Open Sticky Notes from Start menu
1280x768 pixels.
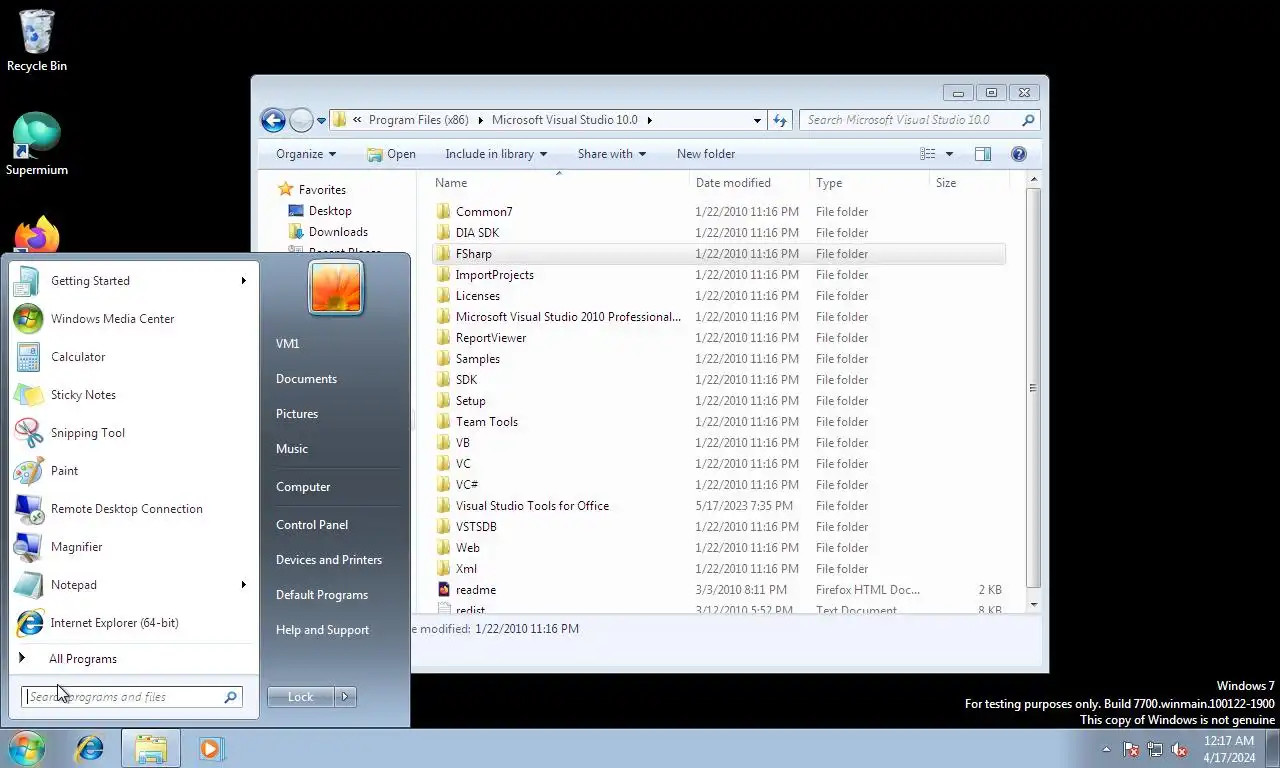tap(134, 395)
